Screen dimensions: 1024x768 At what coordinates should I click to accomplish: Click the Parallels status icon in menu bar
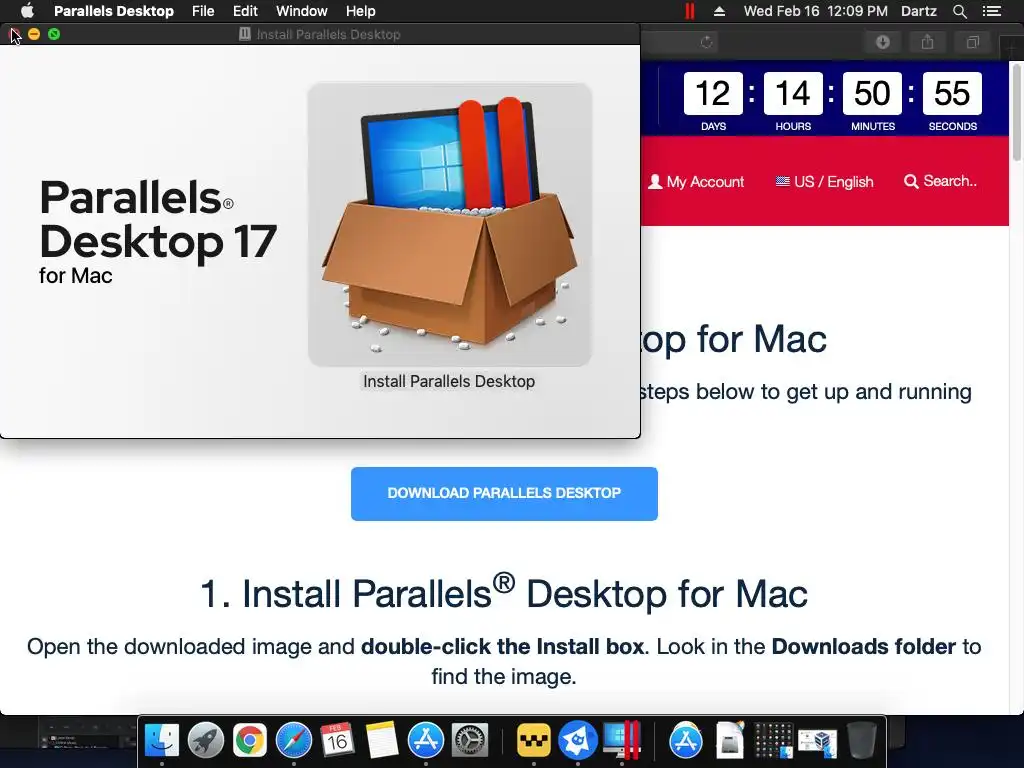coord(690,11)
